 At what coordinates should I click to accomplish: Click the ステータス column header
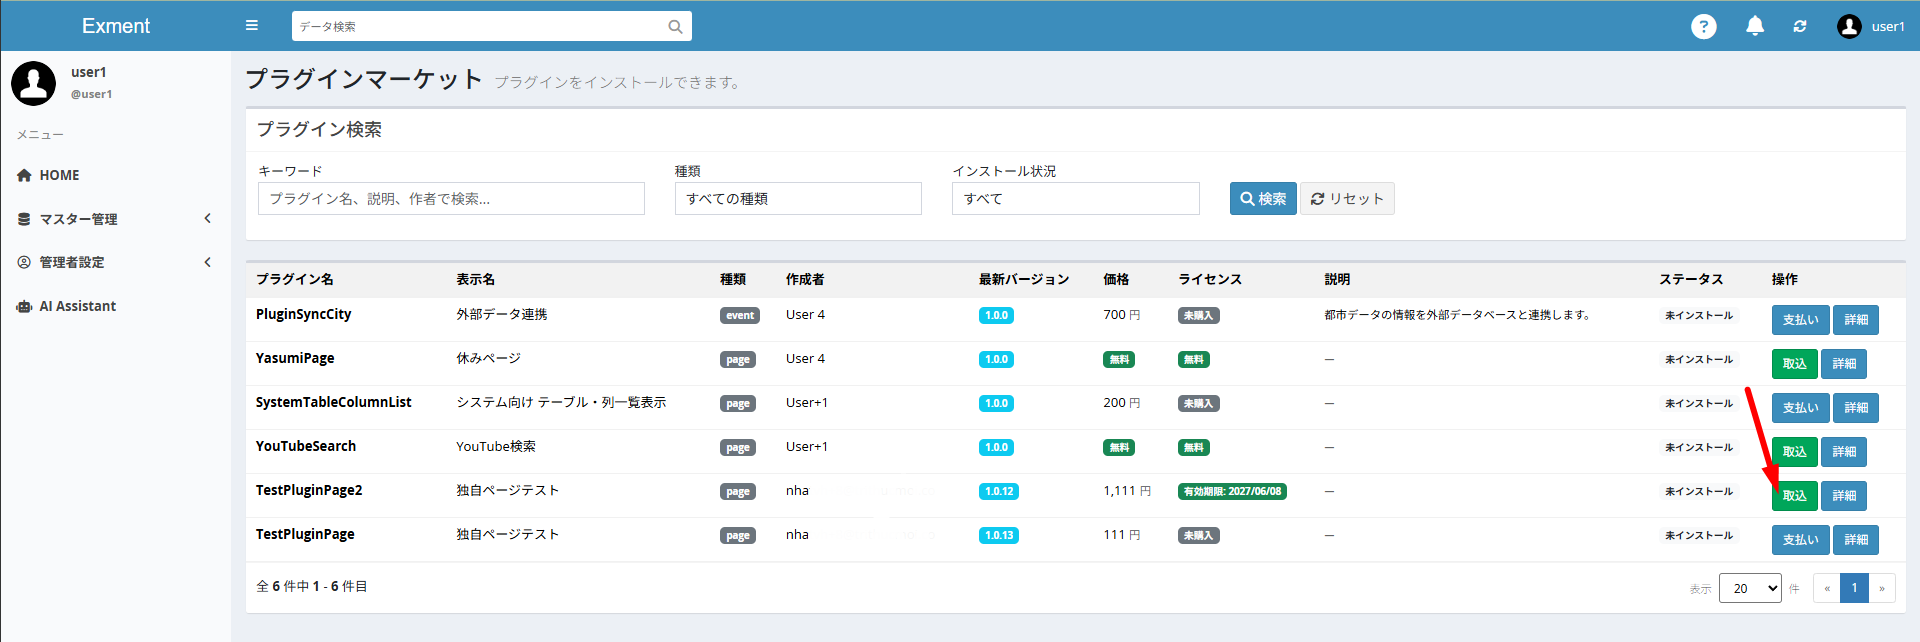click(x=1692, y=279)
